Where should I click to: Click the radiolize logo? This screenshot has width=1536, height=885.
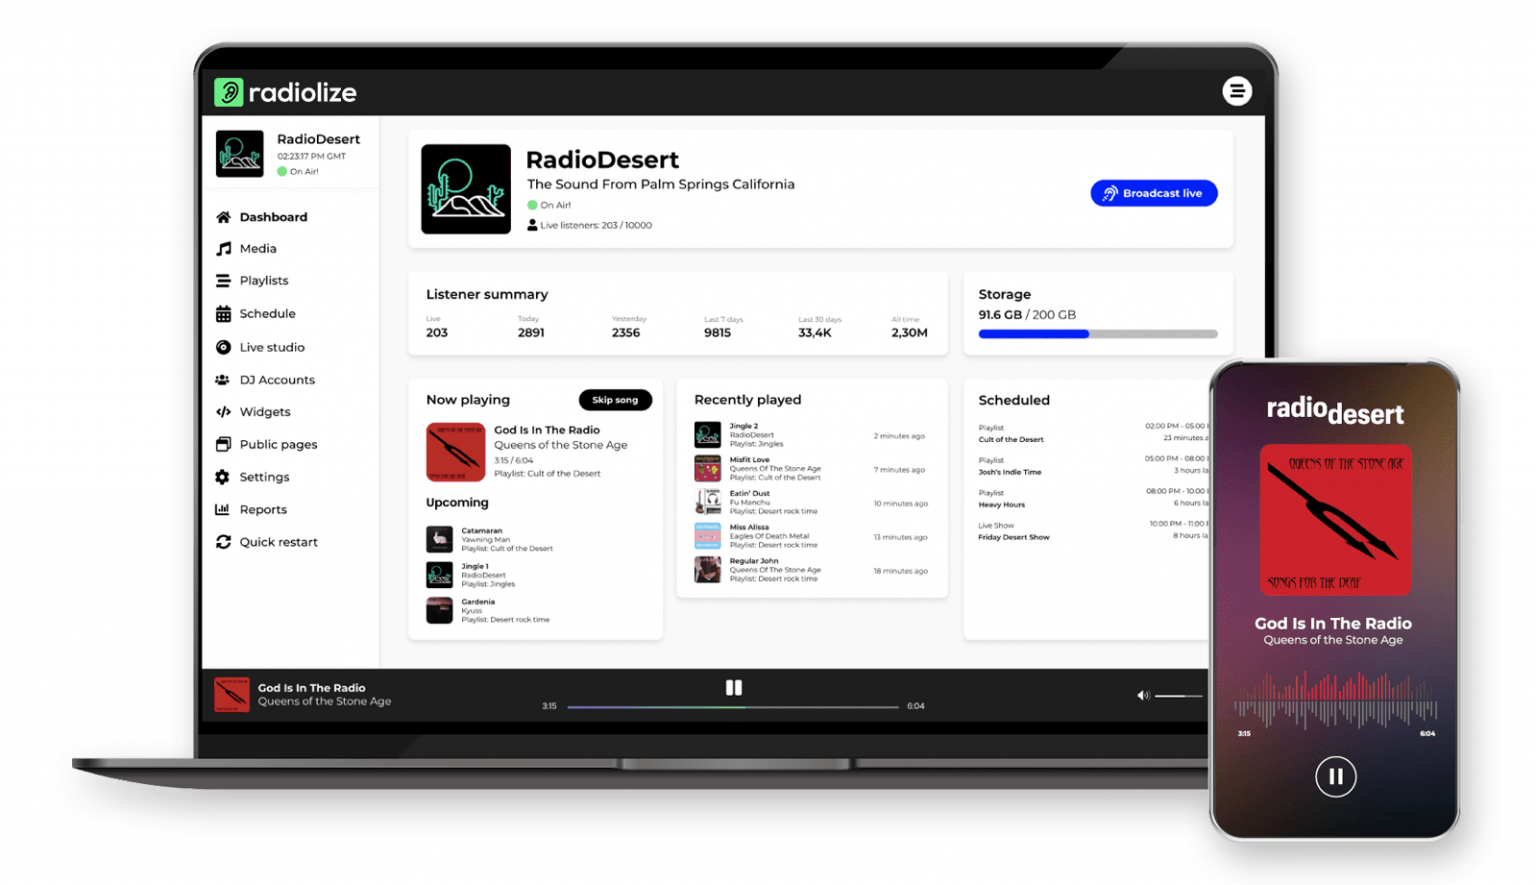pos(285,92)
